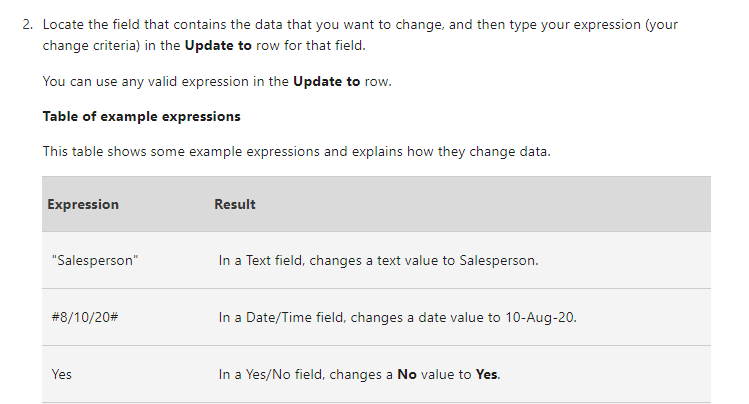Click bold 'Update to' in the second sentence

point(326,82)
